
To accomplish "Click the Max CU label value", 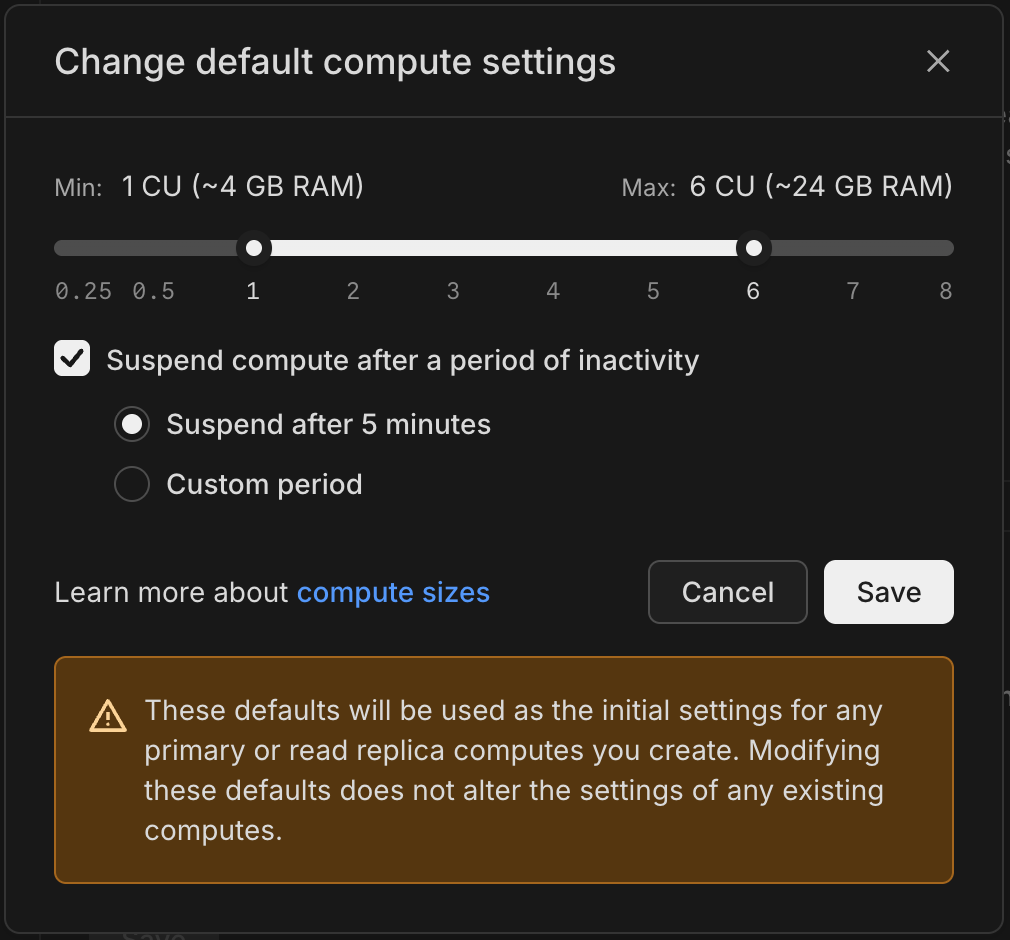I will point(820,186).
